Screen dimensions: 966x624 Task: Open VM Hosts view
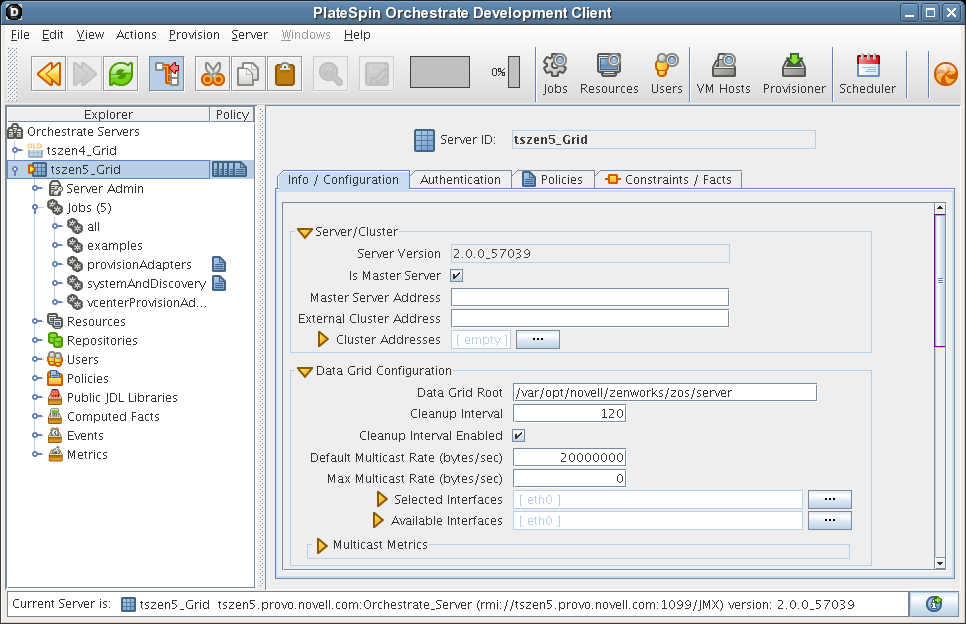click(x=723, y=74)
